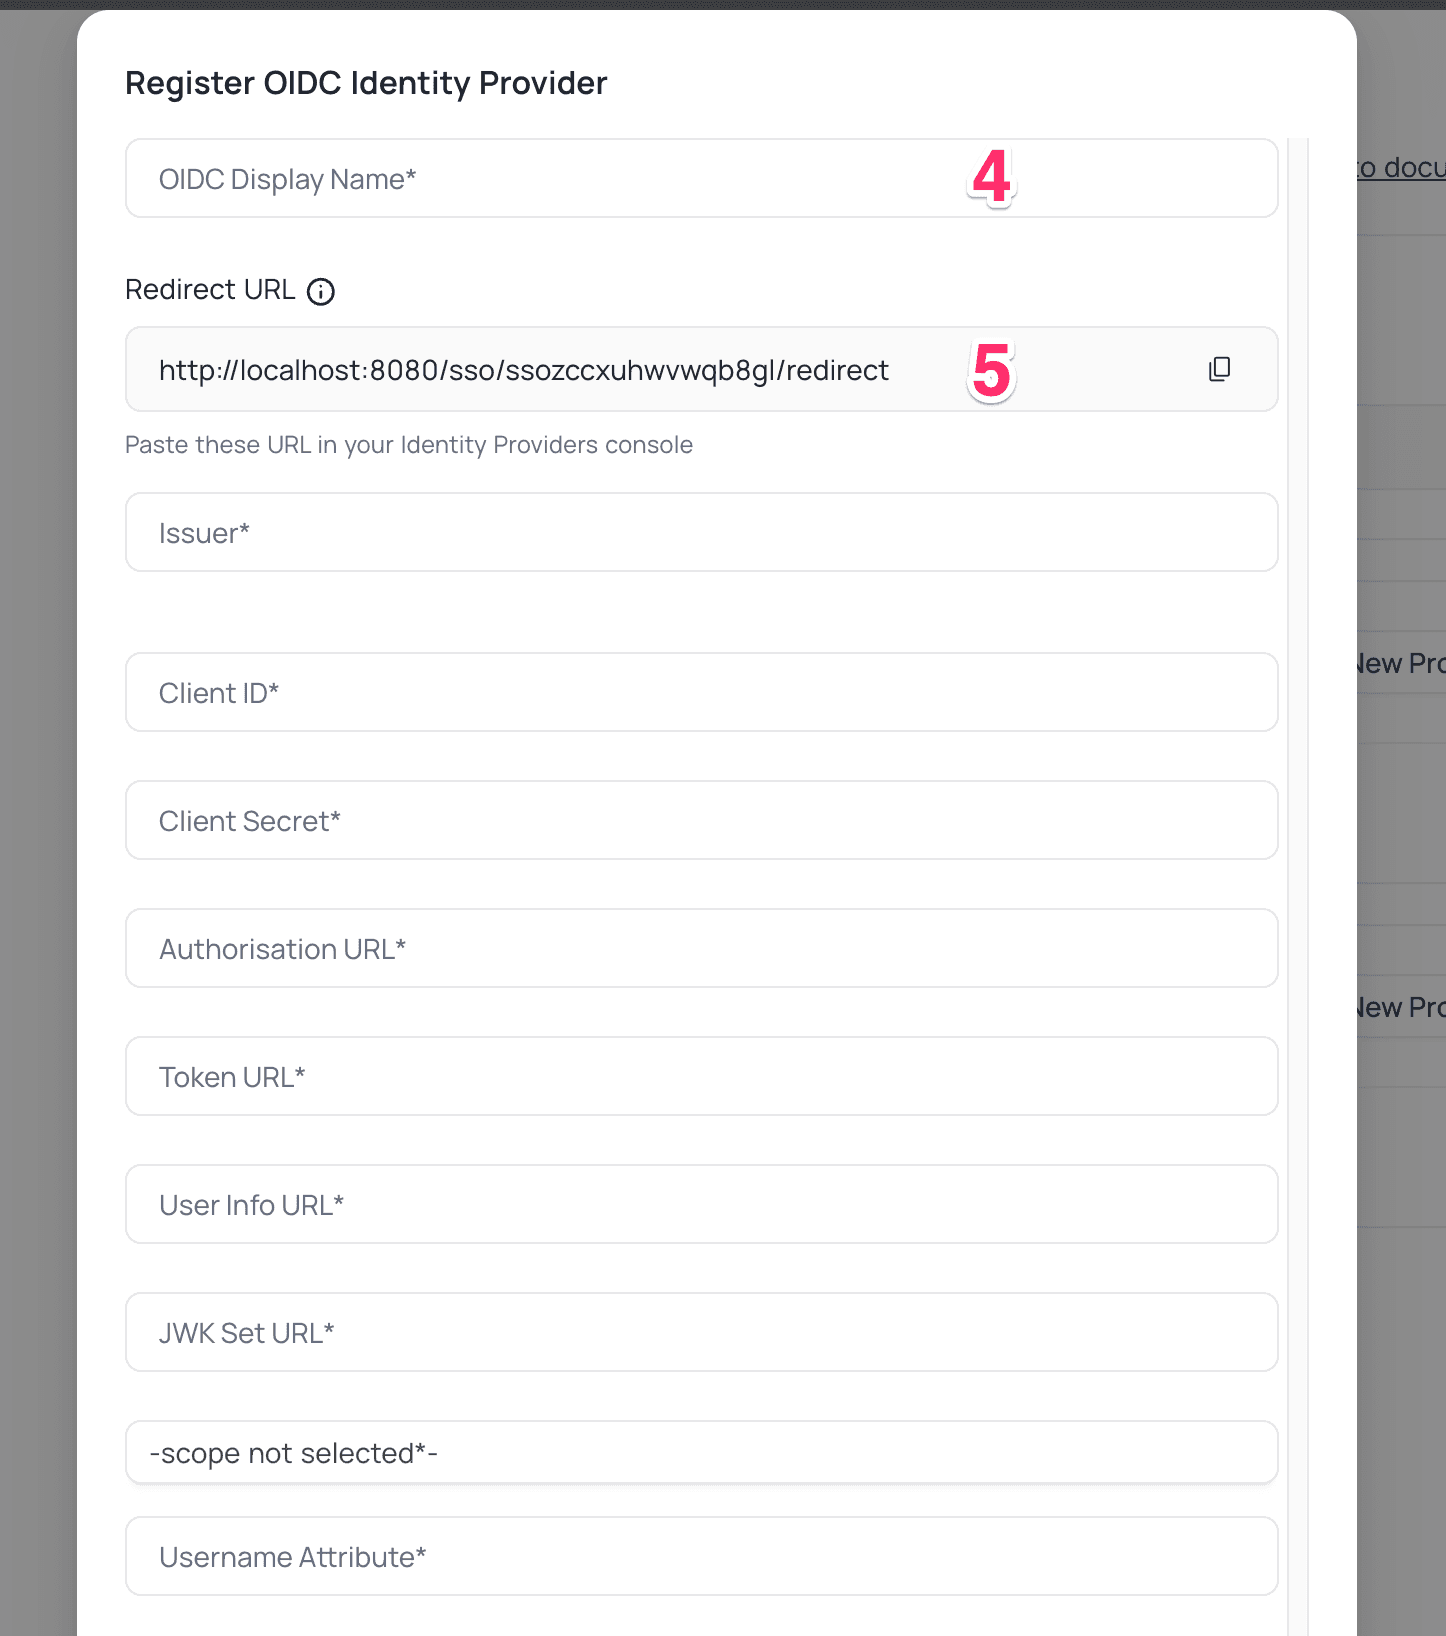Click the info icon beside Redirect URL
The width and height of the screenshot is (1446, 1636).
[x=320, y=291]
